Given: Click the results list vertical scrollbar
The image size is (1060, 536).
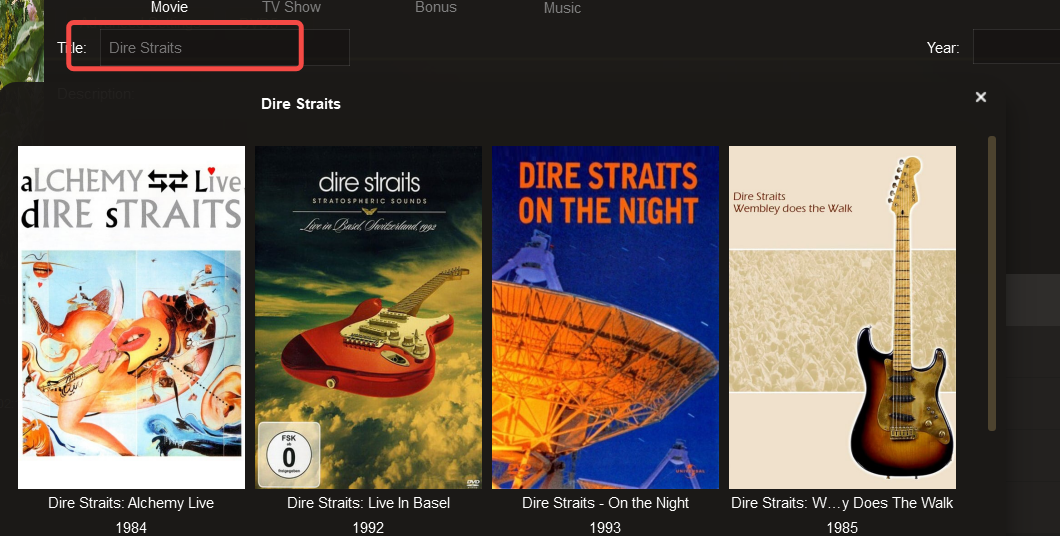Looking at the screenshot, I should coord(992,283).
